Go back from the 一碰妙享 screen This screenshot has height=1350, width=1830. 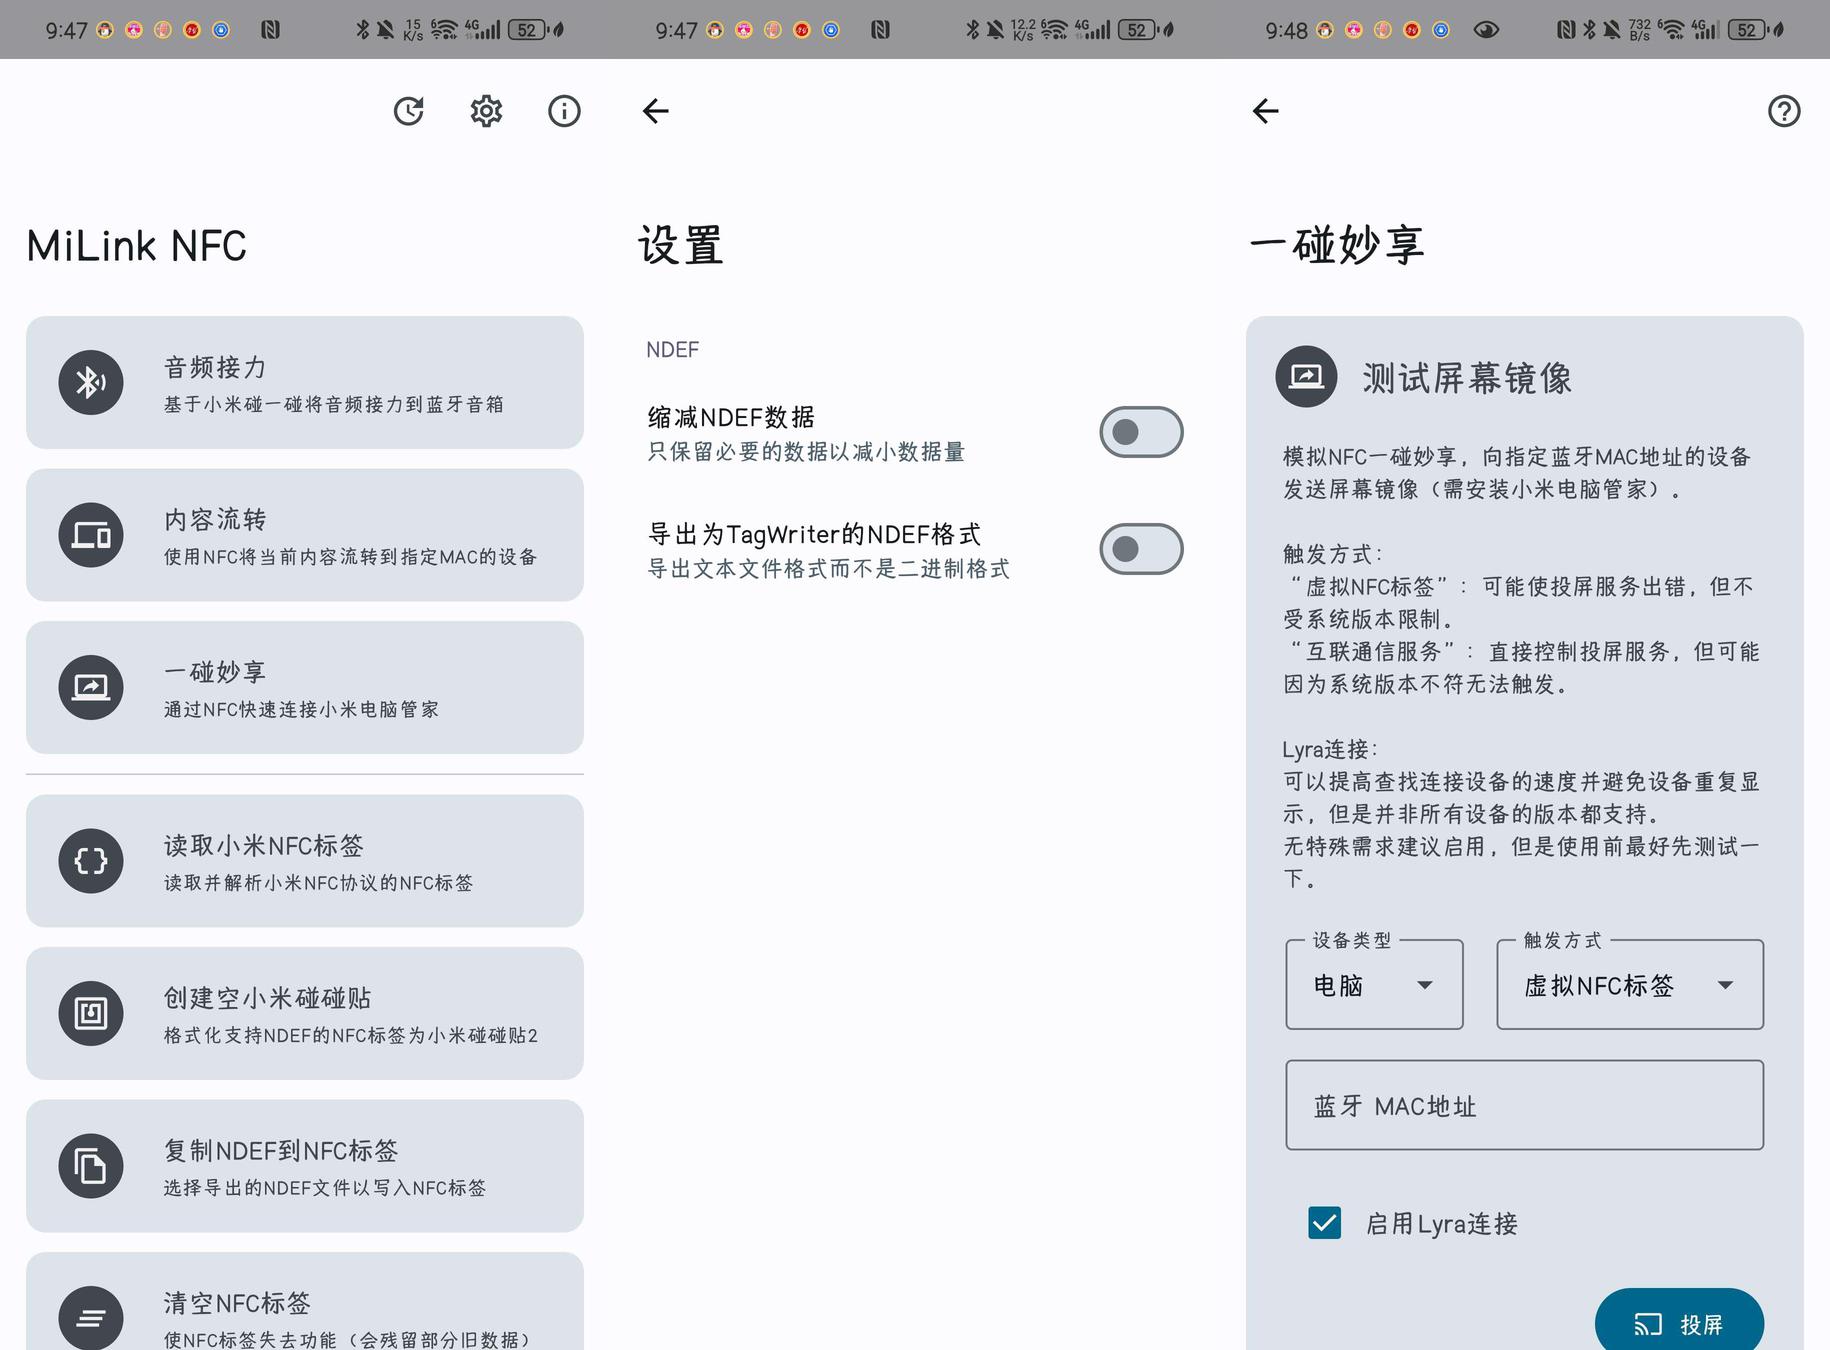click(1266, 111)
